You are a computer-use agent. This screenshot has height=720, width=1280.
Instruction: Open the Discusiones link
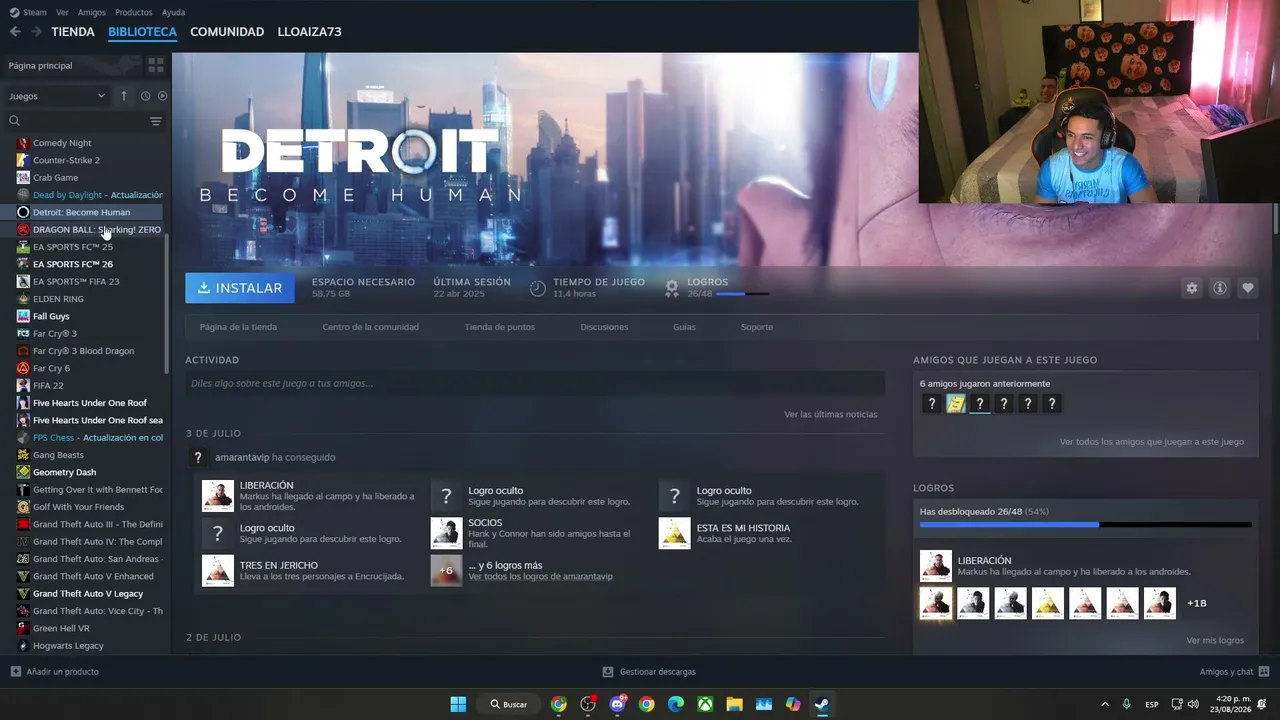pos(604,327)
